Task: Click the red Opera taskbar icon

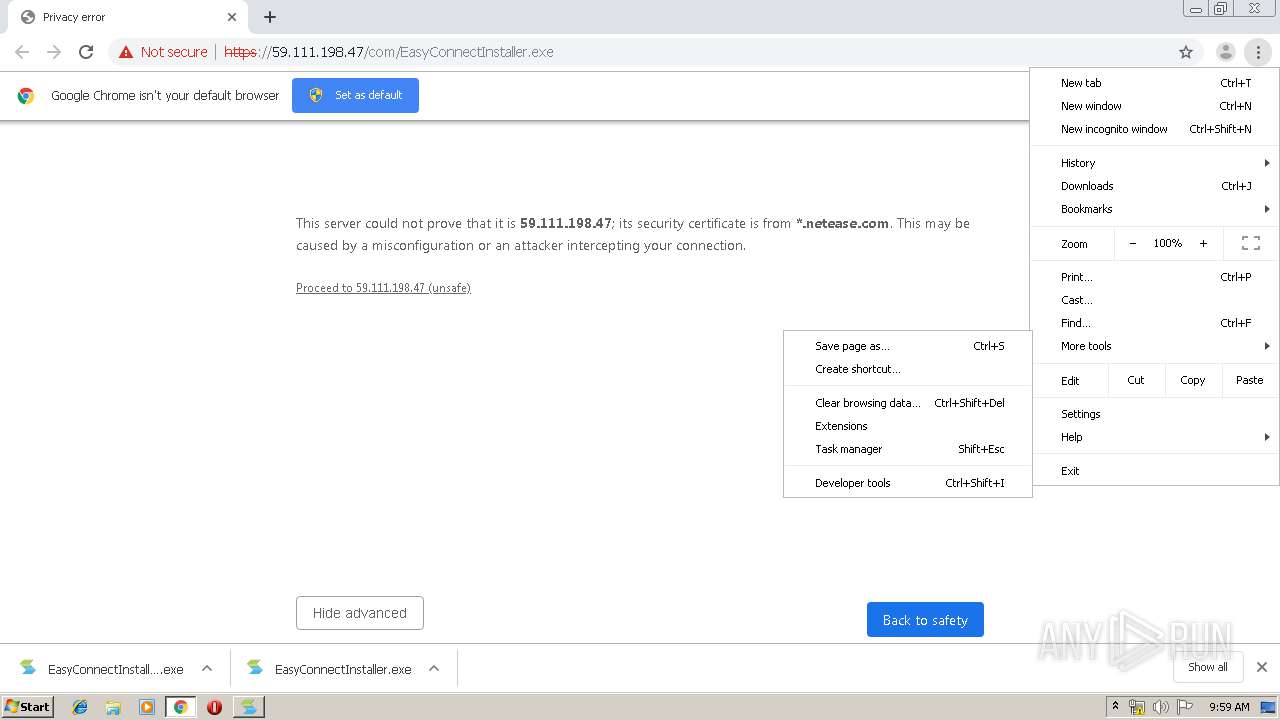Action: pyautogui.click(x=214, y=707)
